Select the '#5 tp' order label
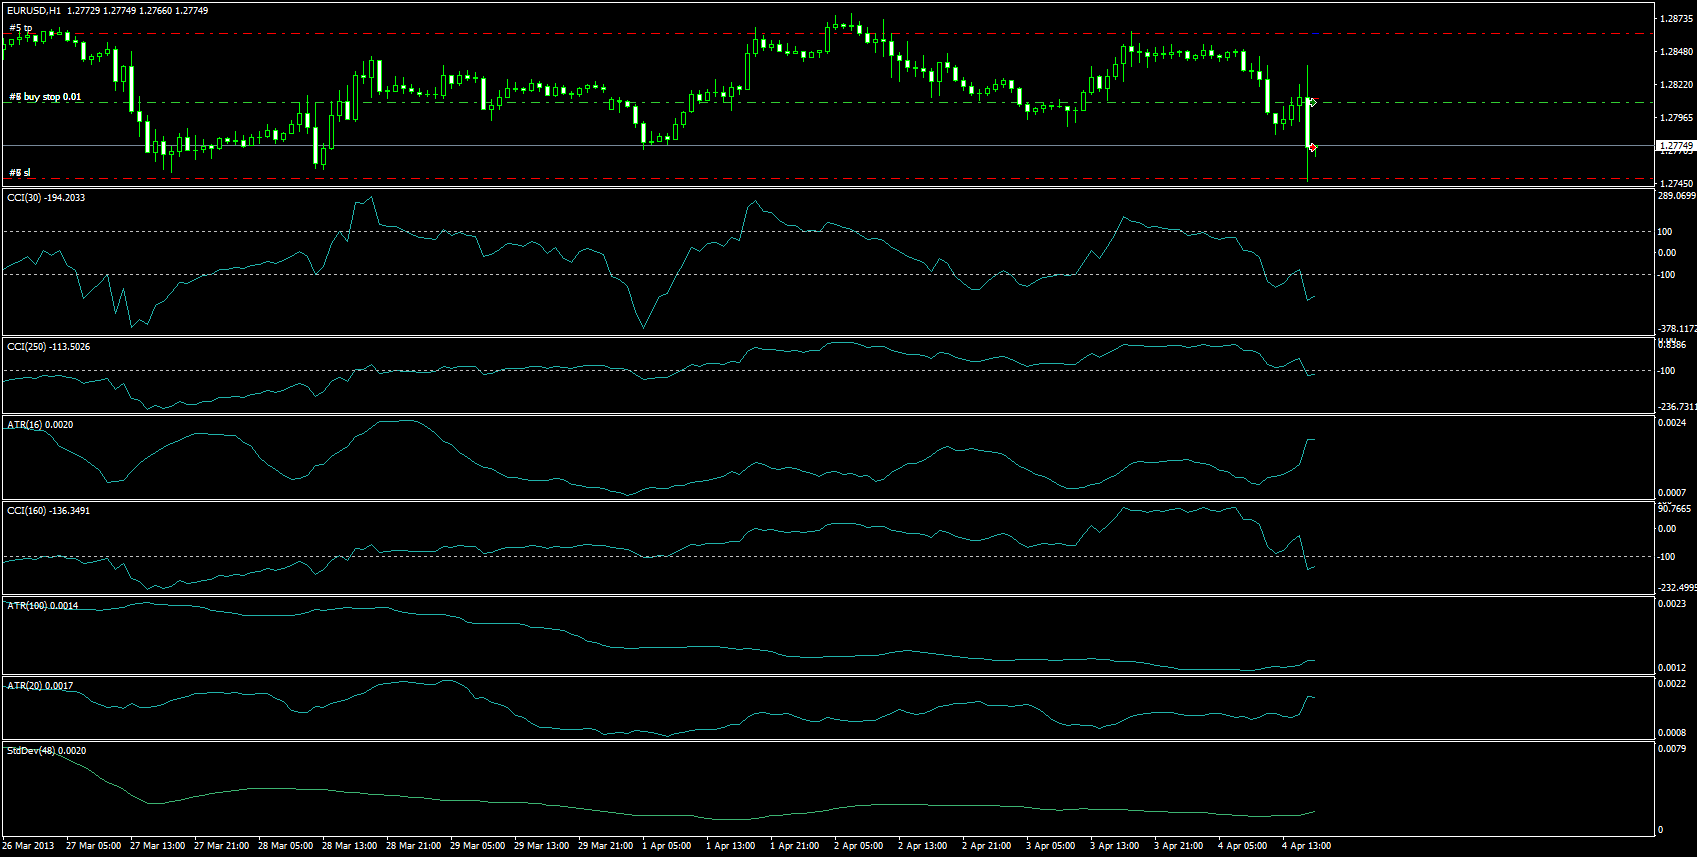This screenshot has height=857, width=1697. [21, 28]
